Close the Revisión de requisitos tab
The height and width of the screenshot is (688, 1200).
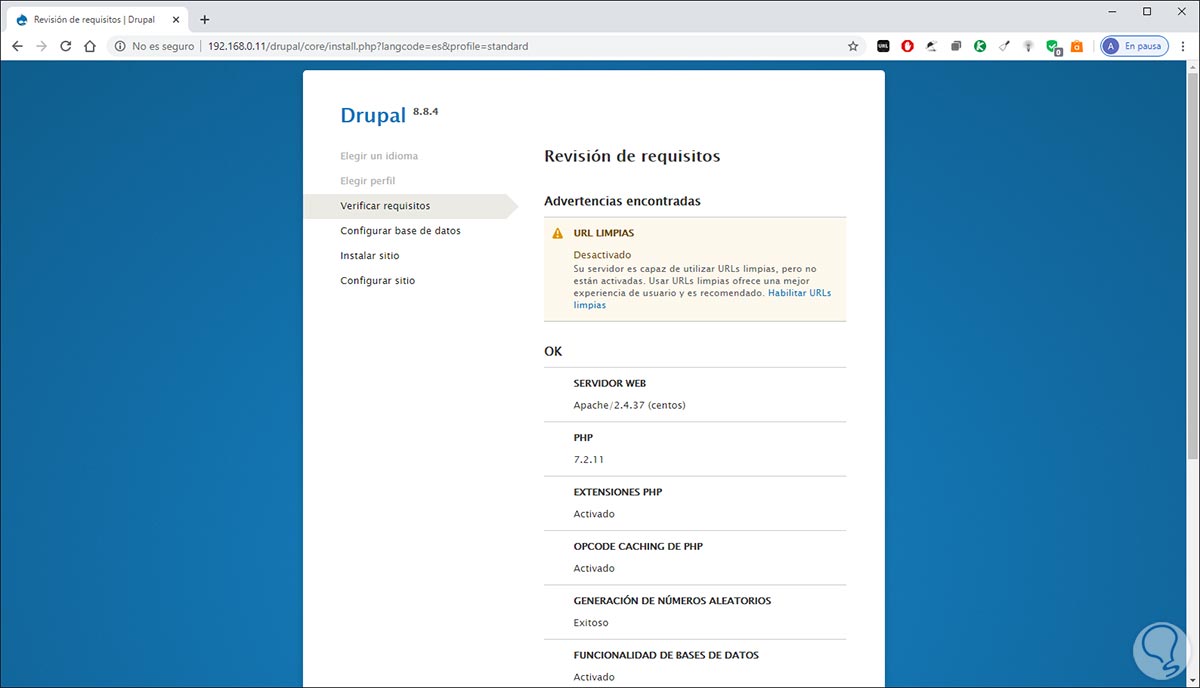176,19
